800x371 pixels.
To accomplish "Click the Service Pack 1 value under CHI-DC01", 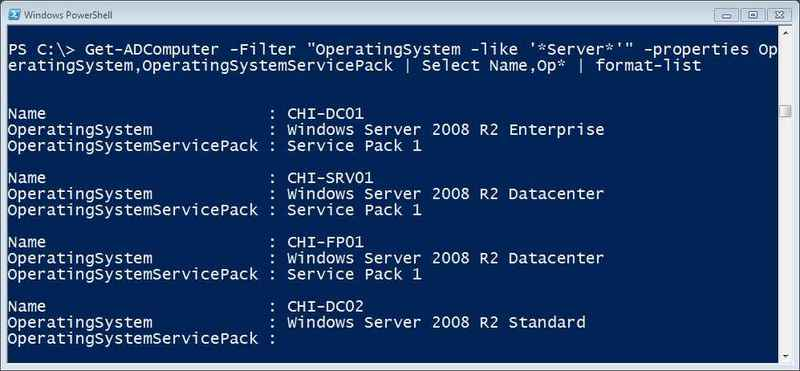I will click(354, 146).
